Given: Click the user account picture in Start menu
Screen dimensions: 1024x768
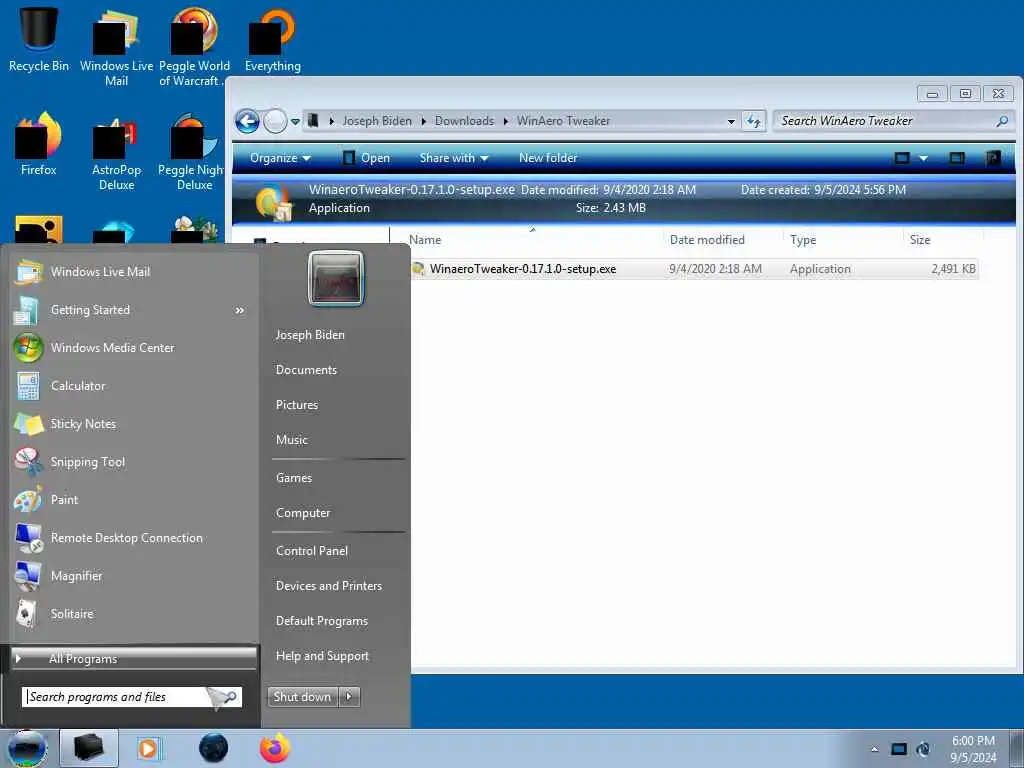Looking at the screenshot, I should pyautogui.click(x=336, y=279).
